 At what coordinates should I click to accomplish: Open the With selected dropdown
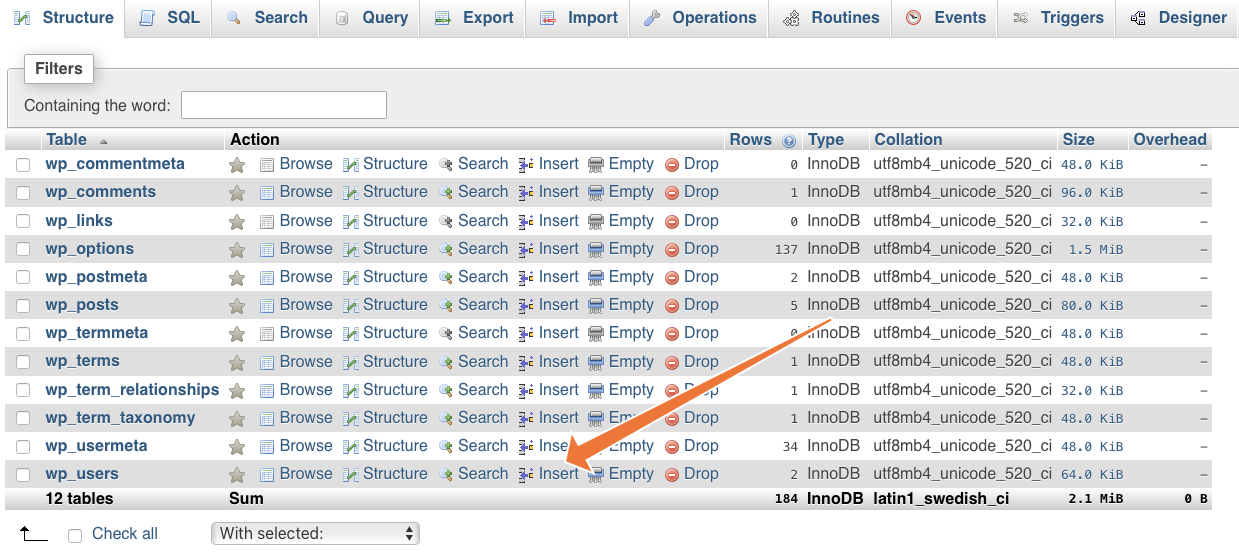click(x=315, y=534)
